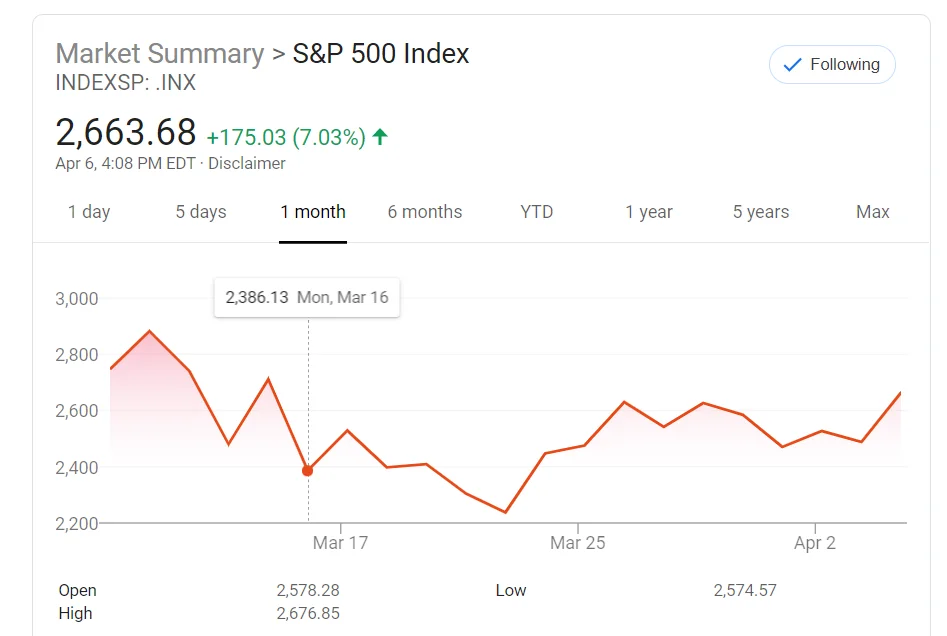Click the 2,663.68 index price
This screenshot has width=947, height=636.
coord(126,132)
